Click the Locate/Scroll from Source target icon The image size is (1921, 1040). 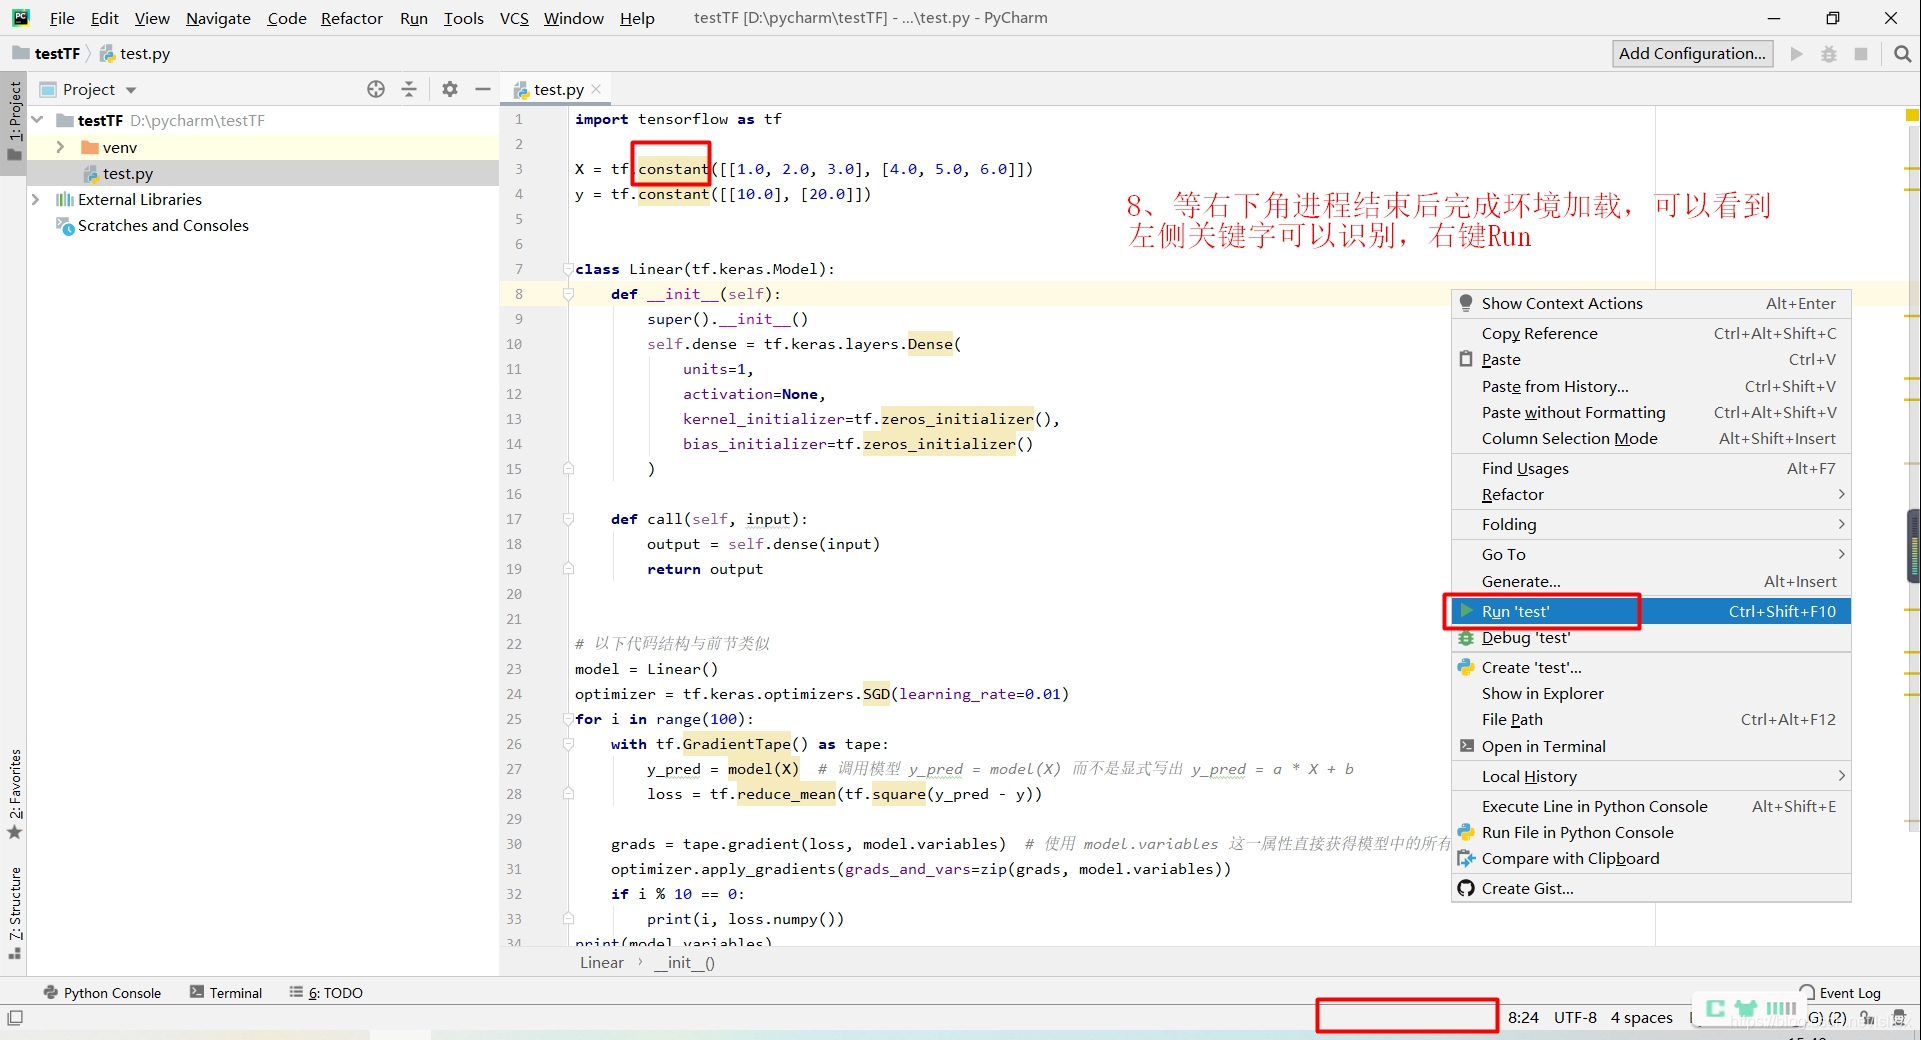point(376,89)
